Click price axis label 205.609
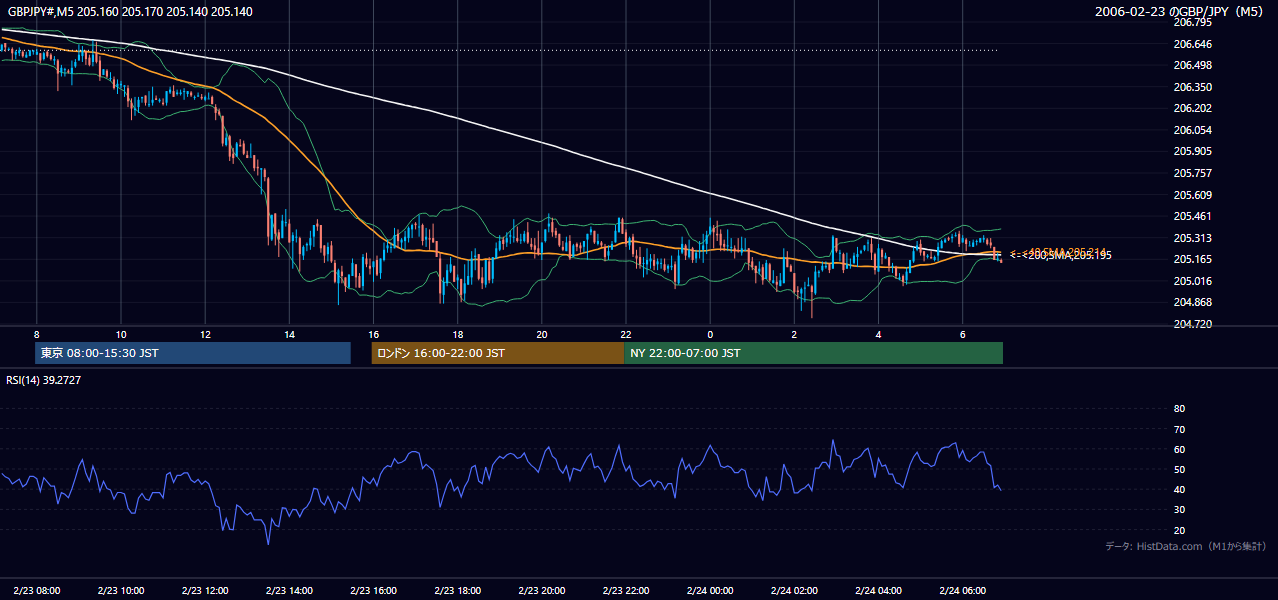This screenshot has width=1278, height=600. pos(1192,195)
